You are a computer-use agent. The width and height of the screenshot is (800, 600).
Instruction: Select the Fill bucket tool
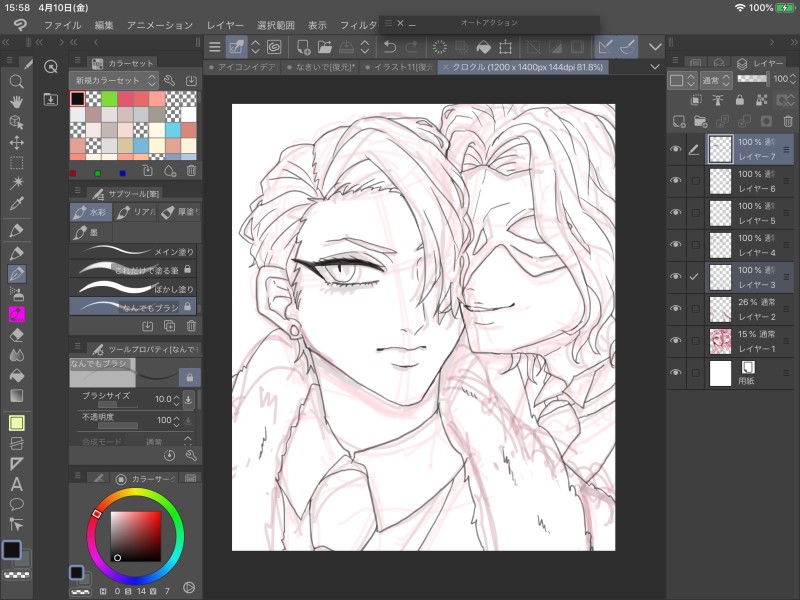[16, 376]
